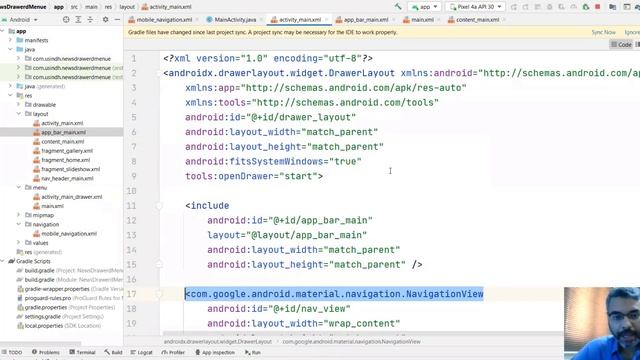Collapse the navigation folder

tap(18, 224)
